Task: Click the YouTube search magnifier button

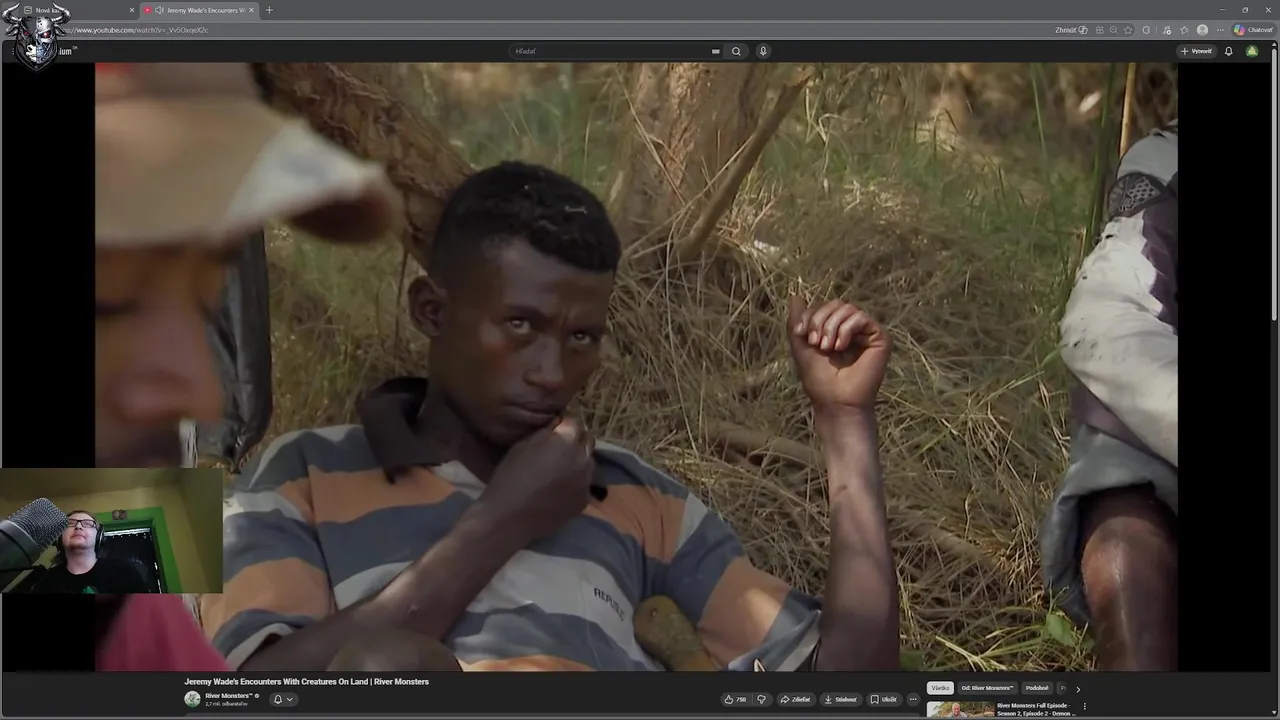Action: 736,51
